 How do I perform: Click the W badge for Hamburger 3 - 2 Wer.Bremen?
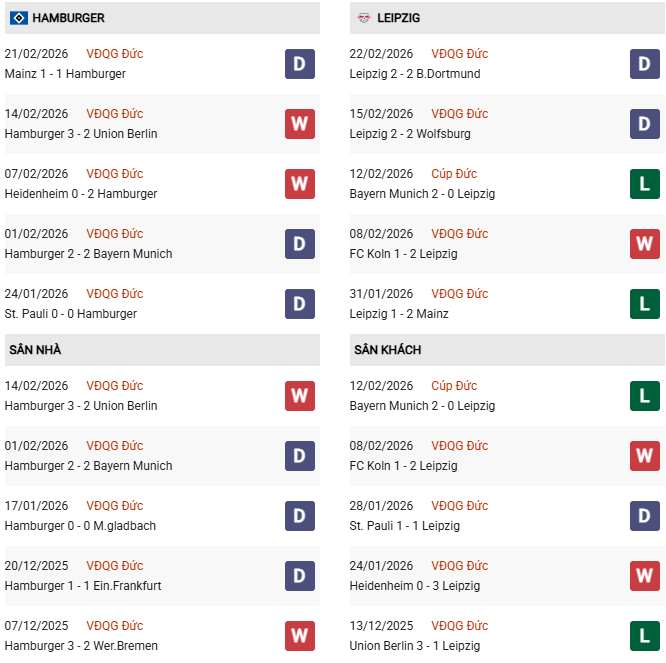(x=300, y=636)
